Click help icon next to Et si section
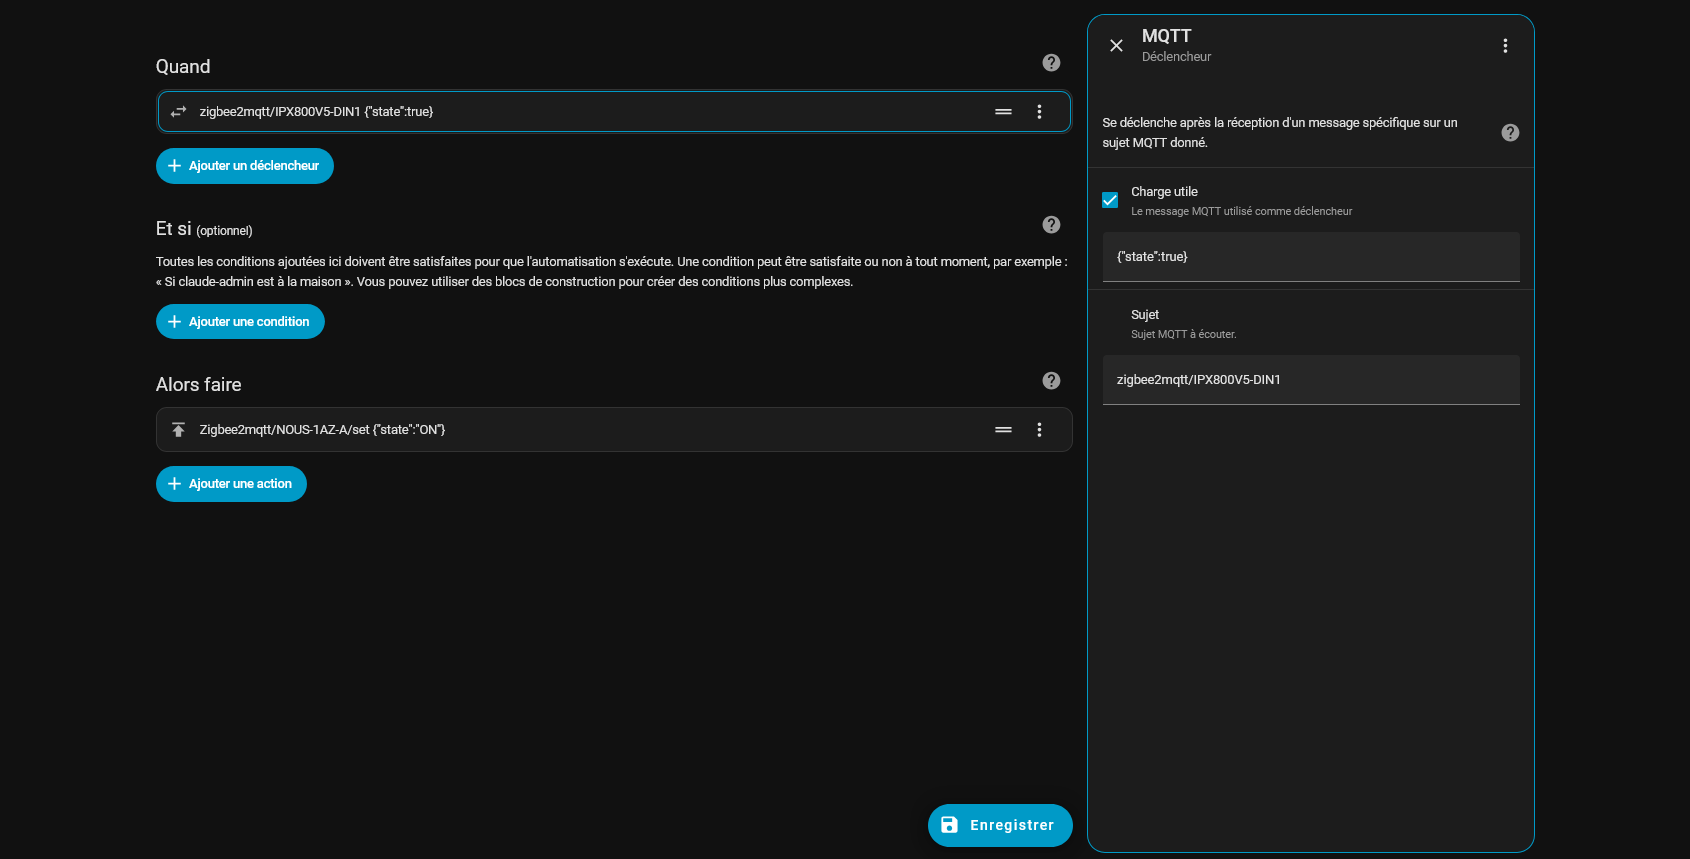Image resolution: width=1690 pixels, height=859 pixels. [x=1051, y=225]
